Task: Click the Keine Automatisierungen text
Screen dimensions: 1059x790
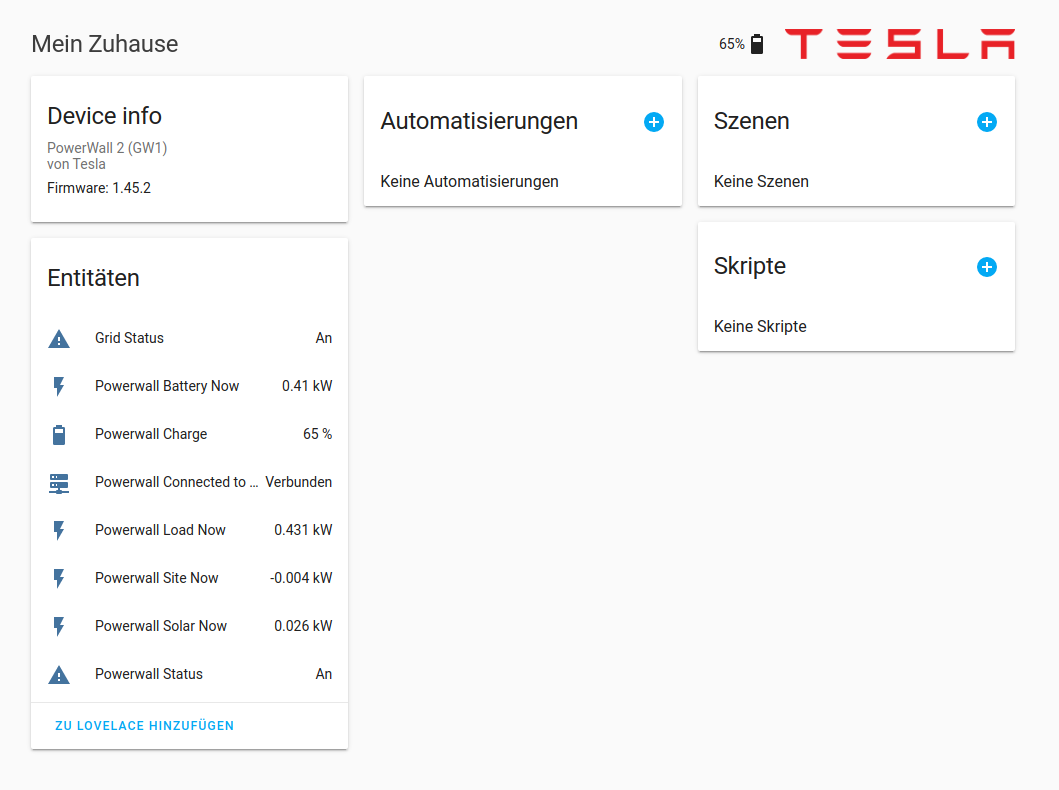Action: coord(469,182)
